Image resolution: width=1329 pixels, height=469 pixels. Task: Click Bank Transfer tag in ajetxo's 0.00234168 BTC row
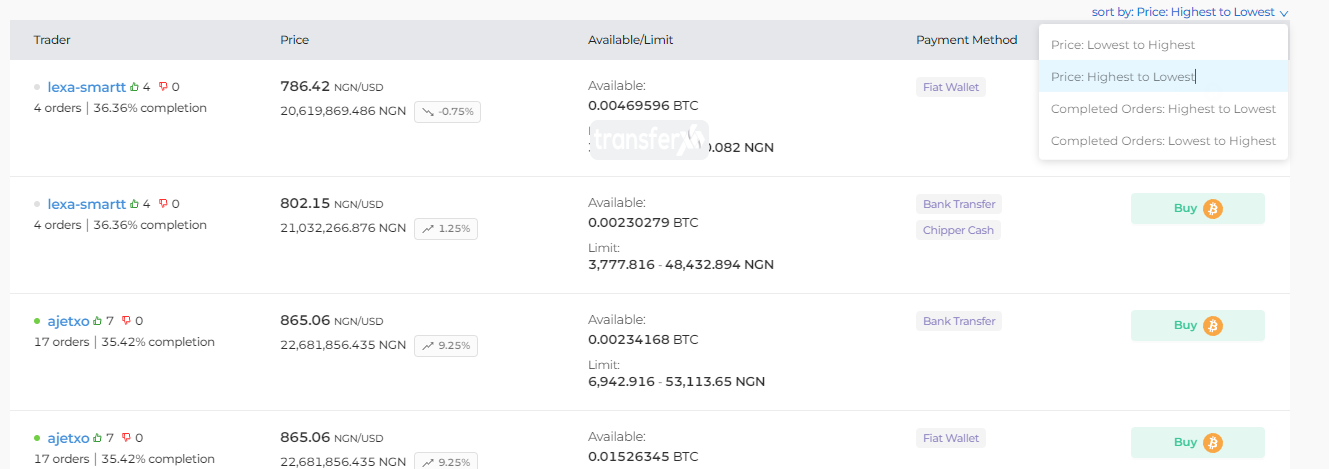[959, 321]
